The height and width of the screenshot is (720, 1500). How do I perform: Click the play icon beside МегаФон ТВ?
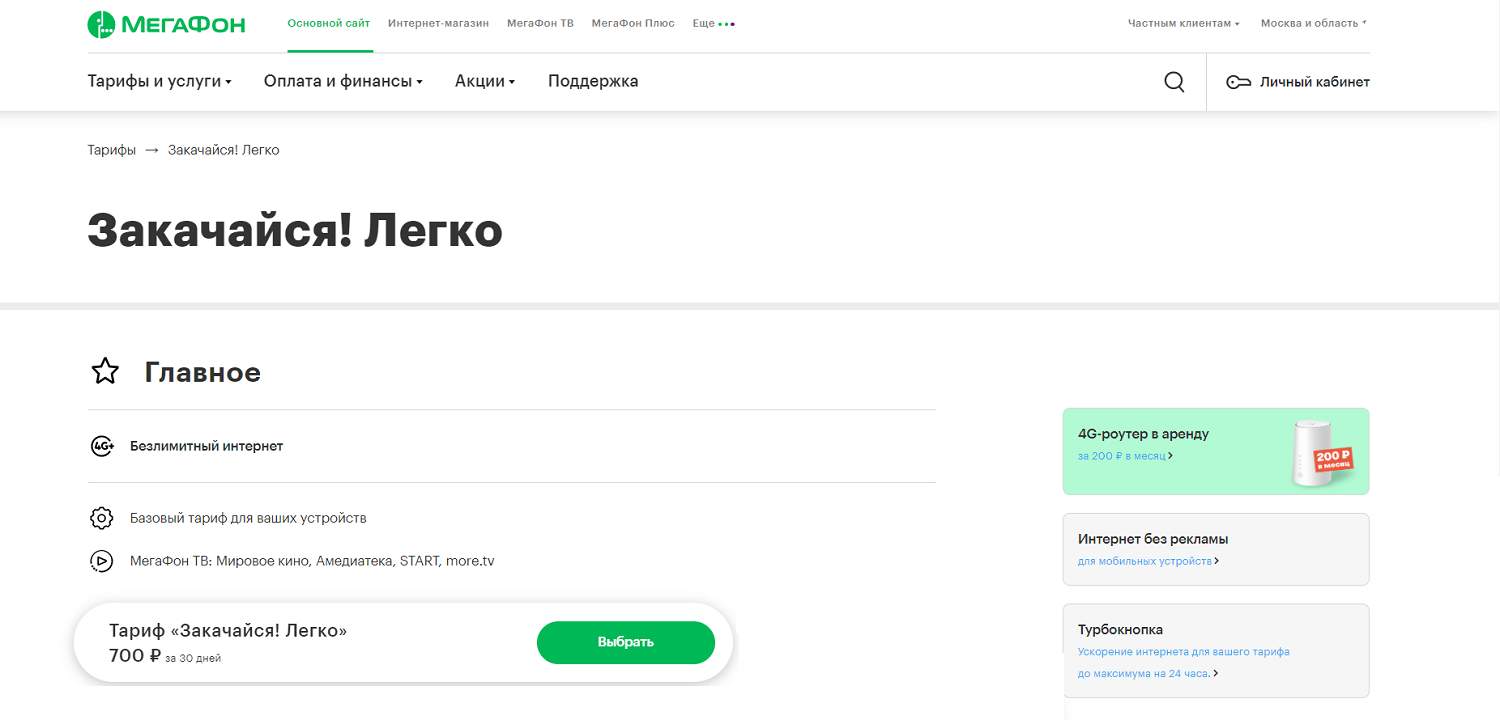tap(101, 561)
